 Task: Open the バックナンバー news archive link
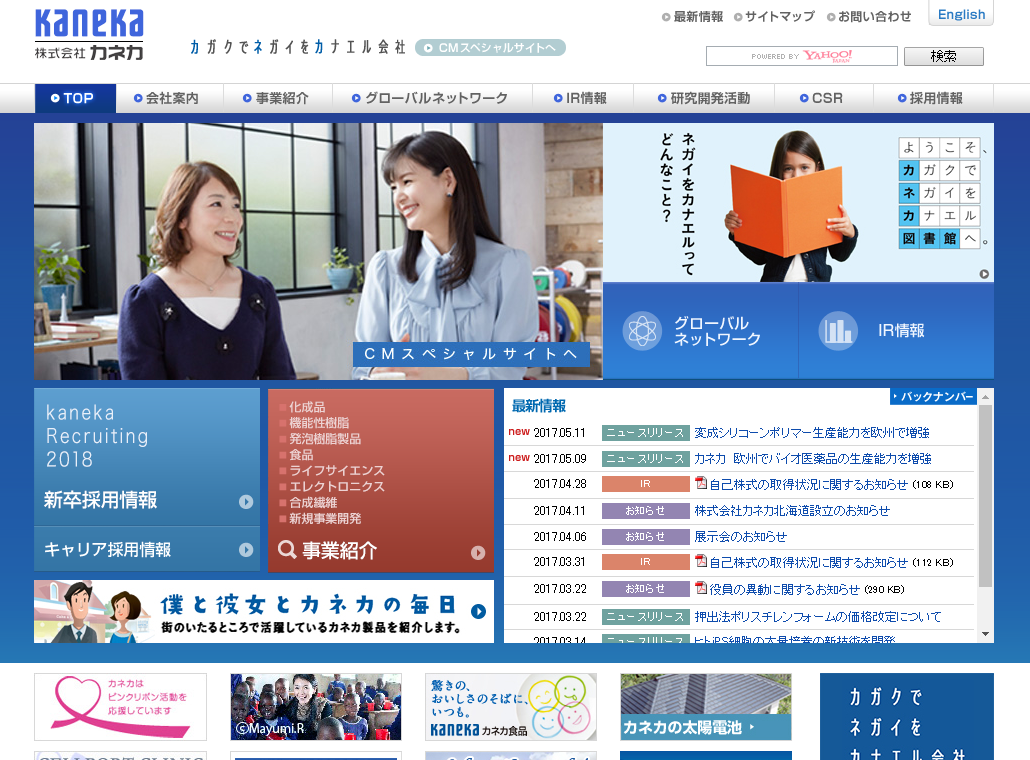pos(933,396)
